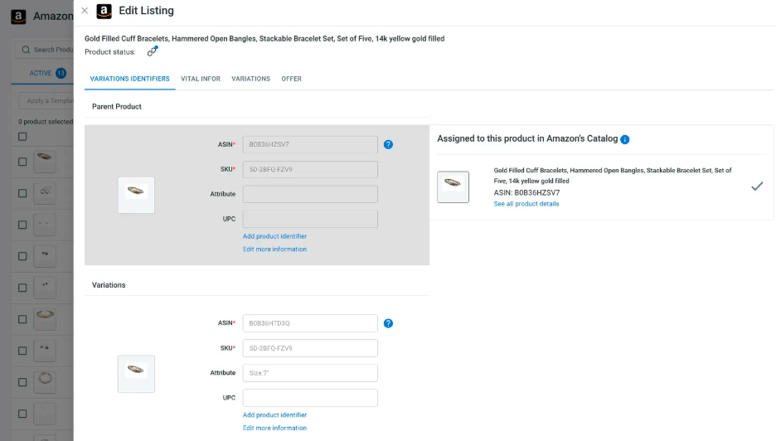Click info icon next to Amazon's Catalog heading
776x441 pixels.
(625, 140)
